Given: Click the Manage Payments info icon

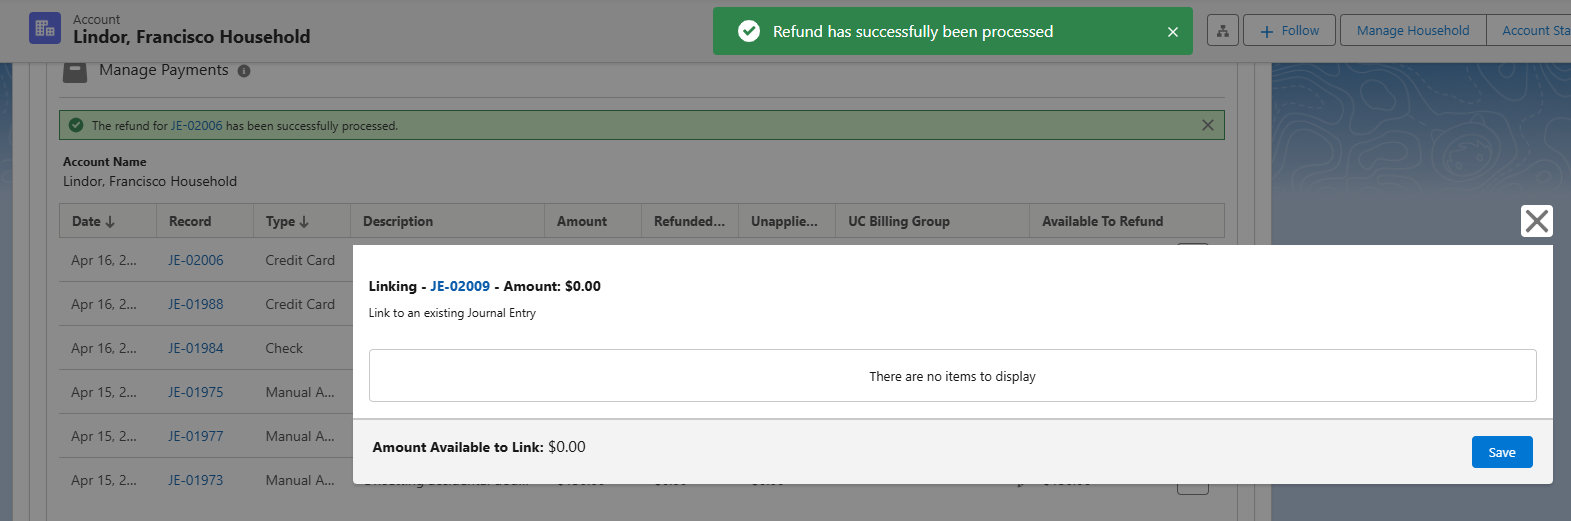Looking at the screenshot, I should [244, 71].
